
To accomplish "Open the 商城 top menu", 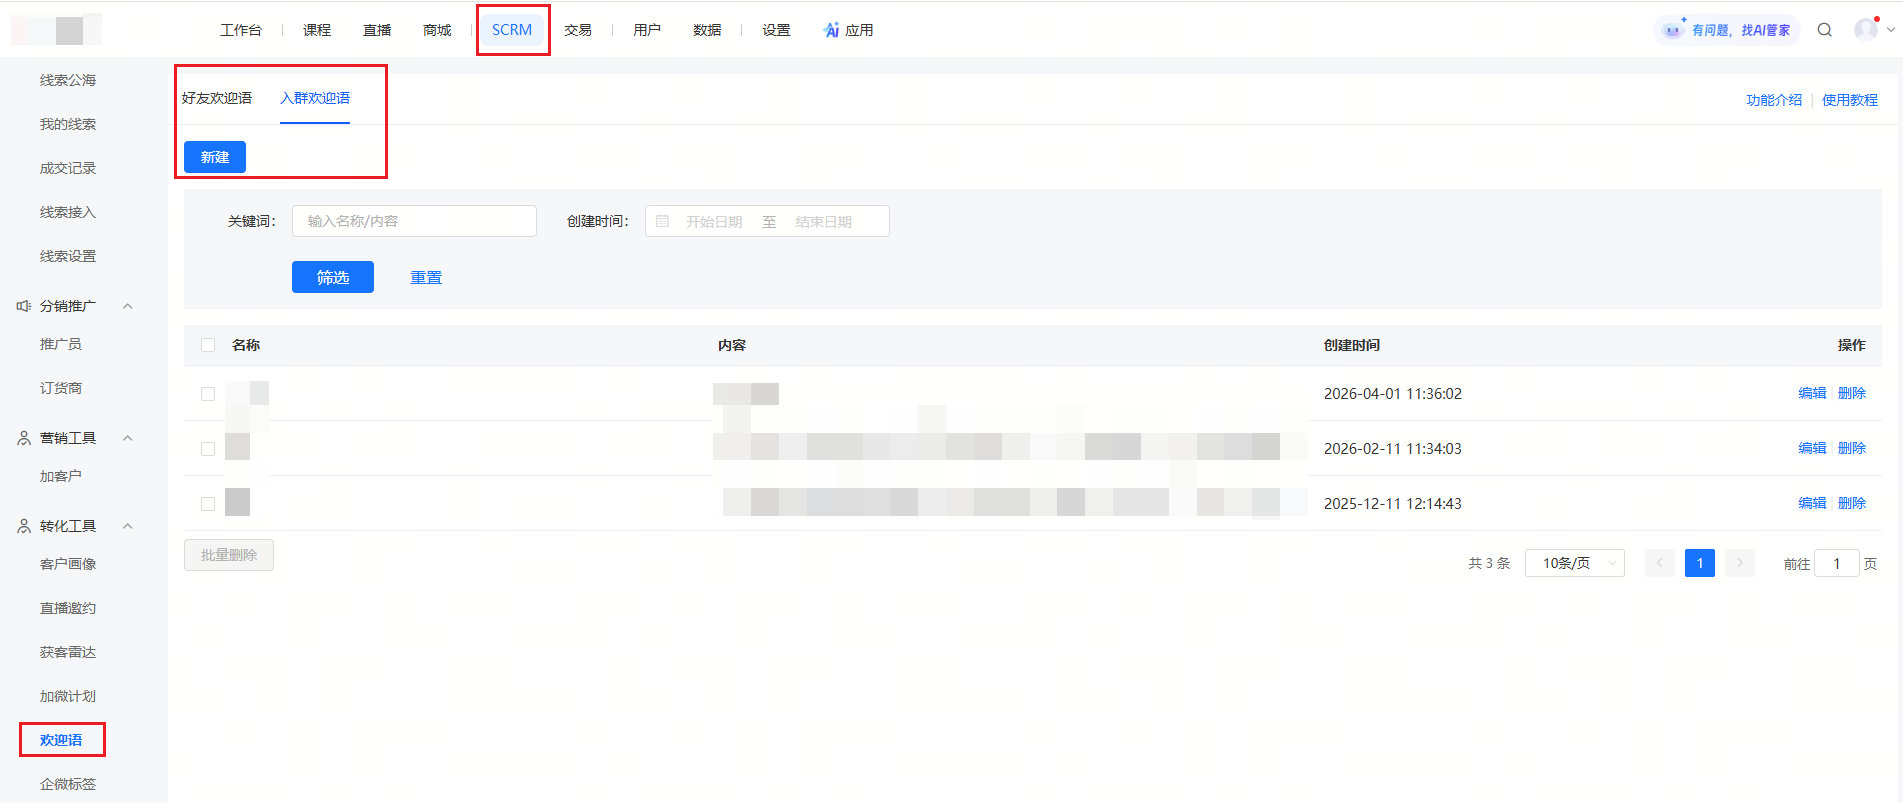I will click(437, 30).
